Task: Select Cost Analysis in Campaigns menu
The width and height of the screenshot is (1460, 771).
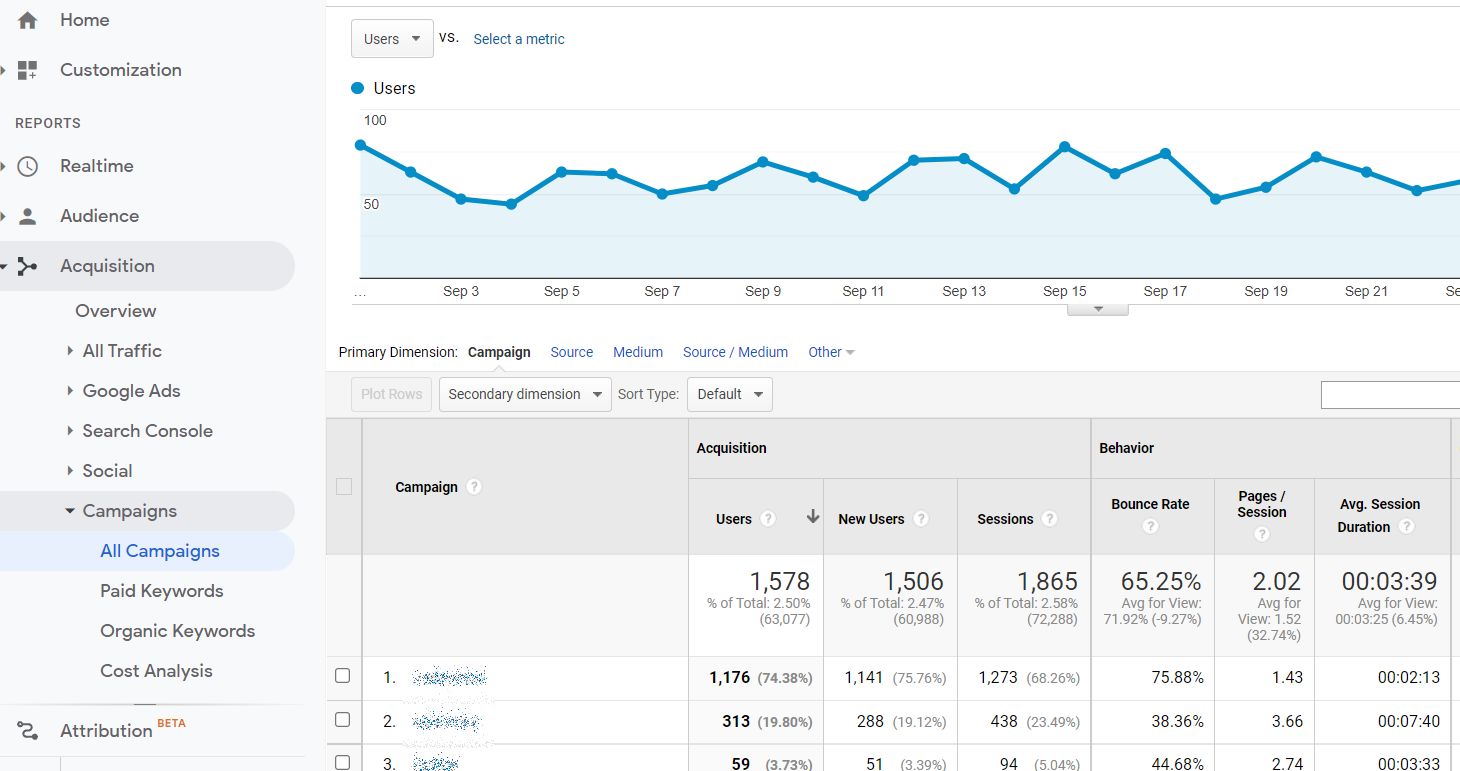Action: 156,671
